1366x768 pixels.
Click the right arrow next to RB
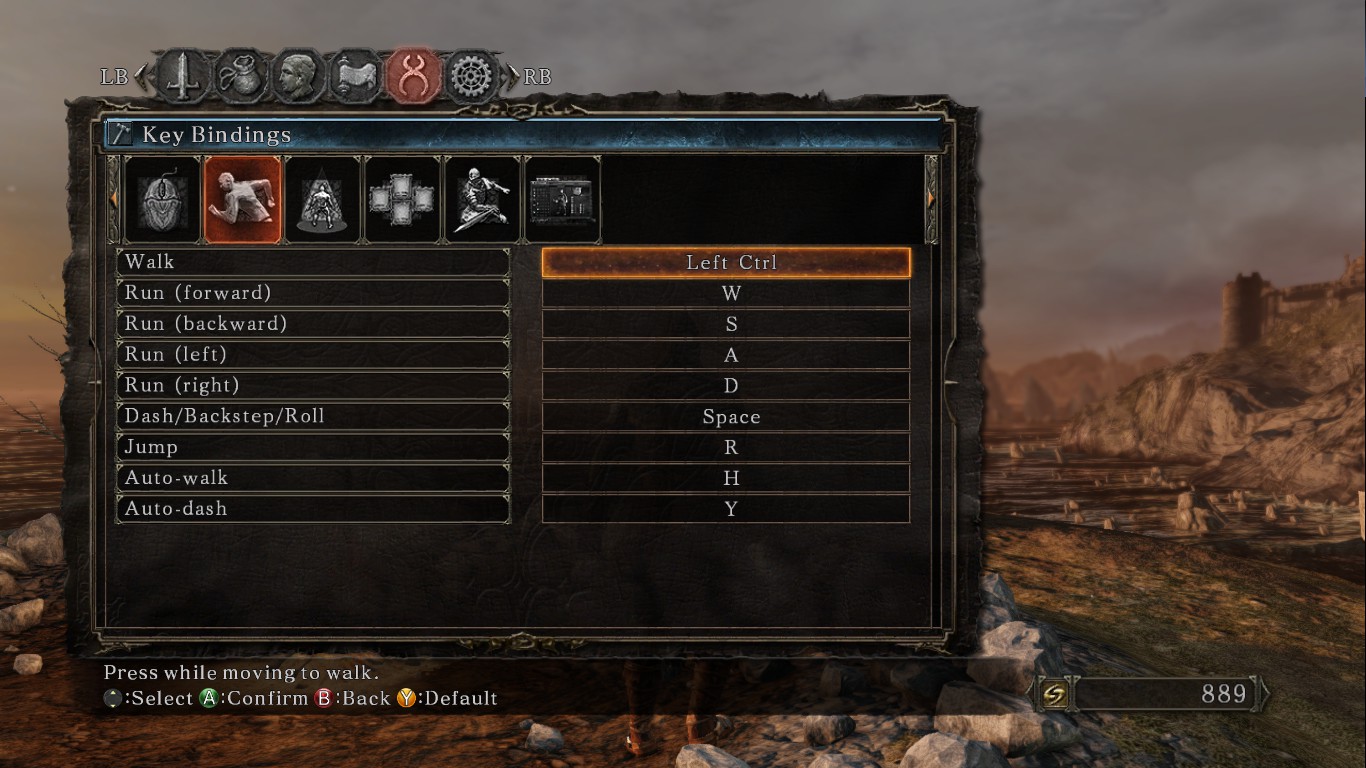pyautogui.click(x=514, y=76)
